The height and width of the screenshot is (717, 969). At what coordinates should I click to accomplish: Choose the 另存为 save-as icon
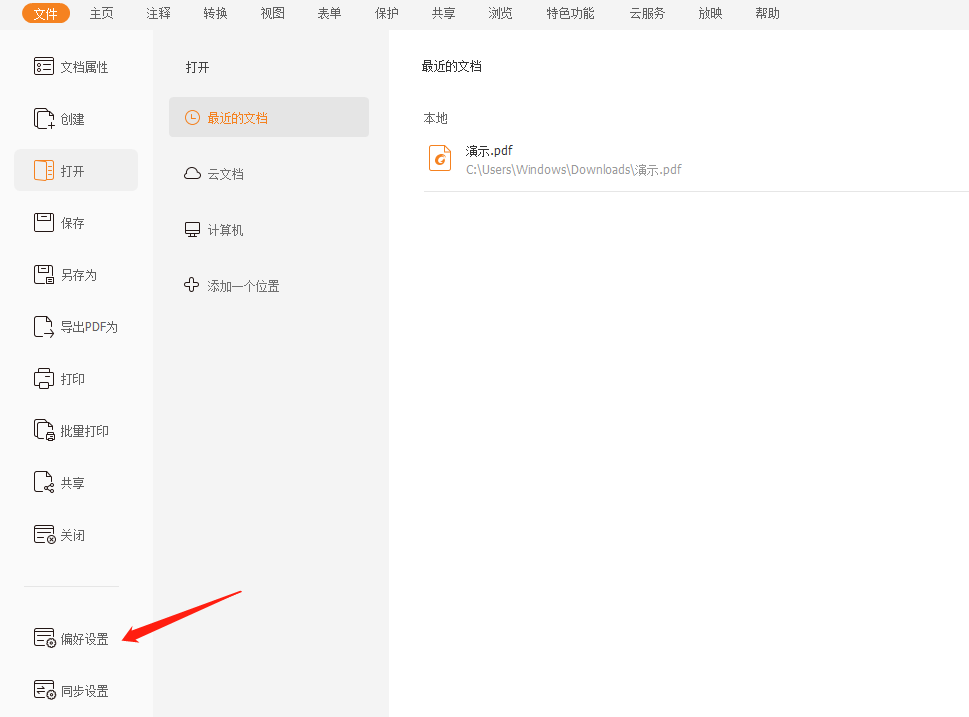pyautogui.click(x=44, y=275)
